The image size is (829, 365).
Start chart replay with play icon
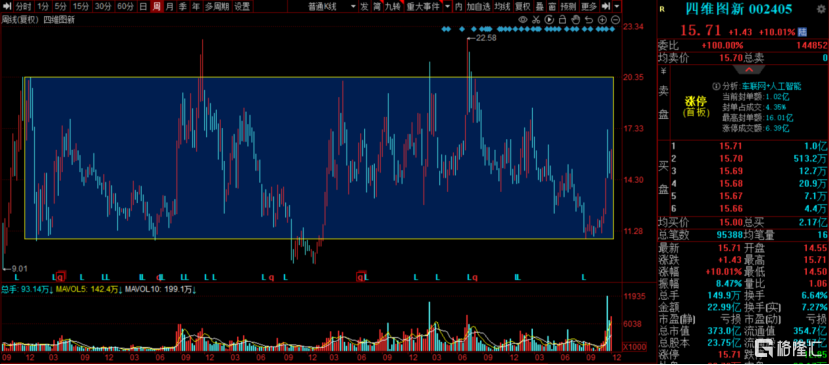(549, 20)
